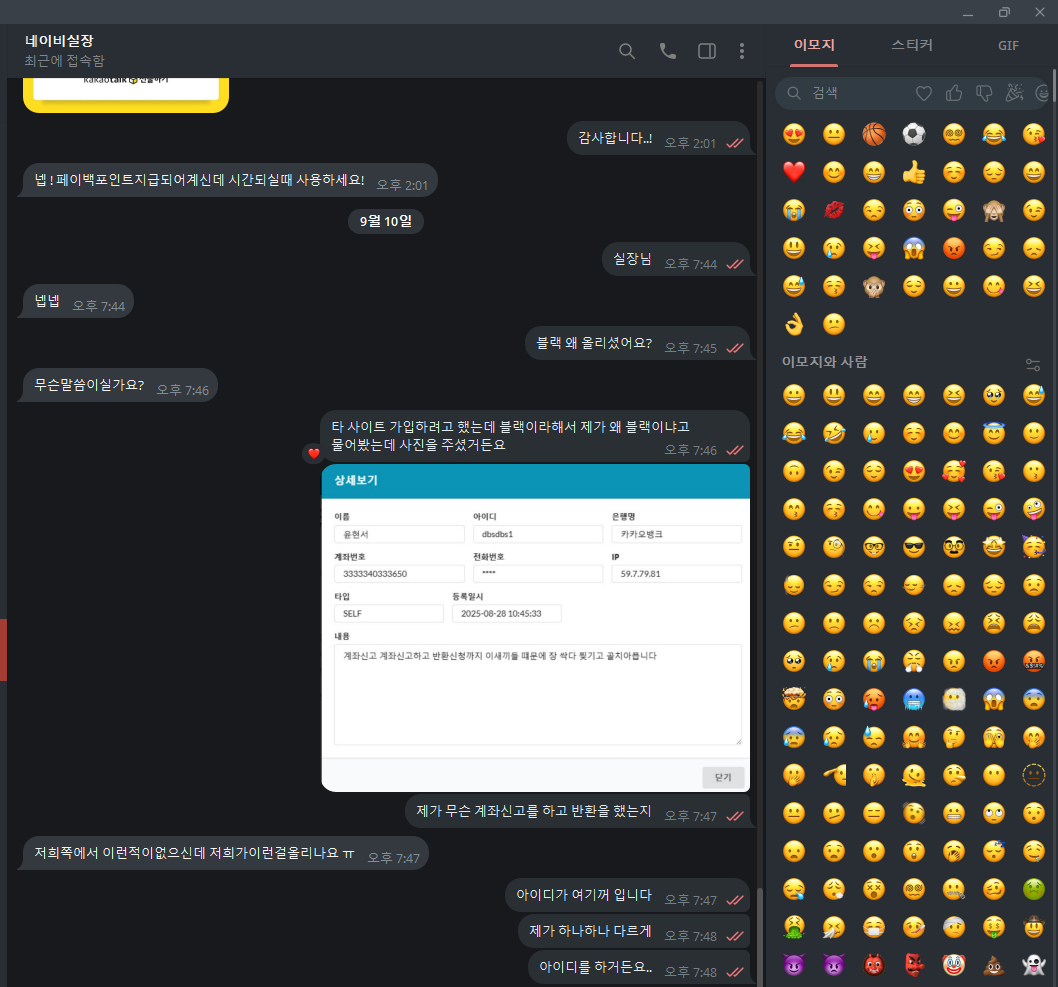Start a voice call with 네이비실장
This screenshot has width=1058, height=987.
click(668, 51)
